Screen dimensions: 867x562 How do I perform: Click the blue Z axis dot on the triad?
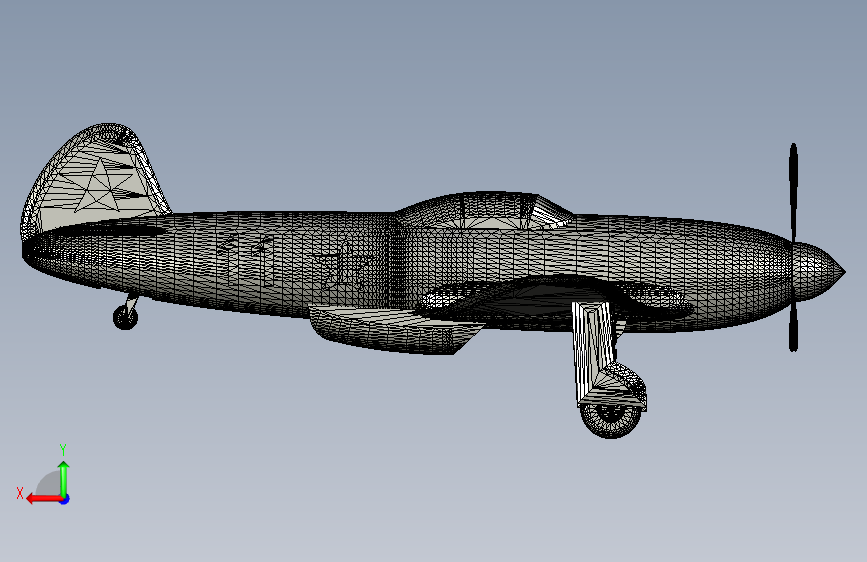65,499
